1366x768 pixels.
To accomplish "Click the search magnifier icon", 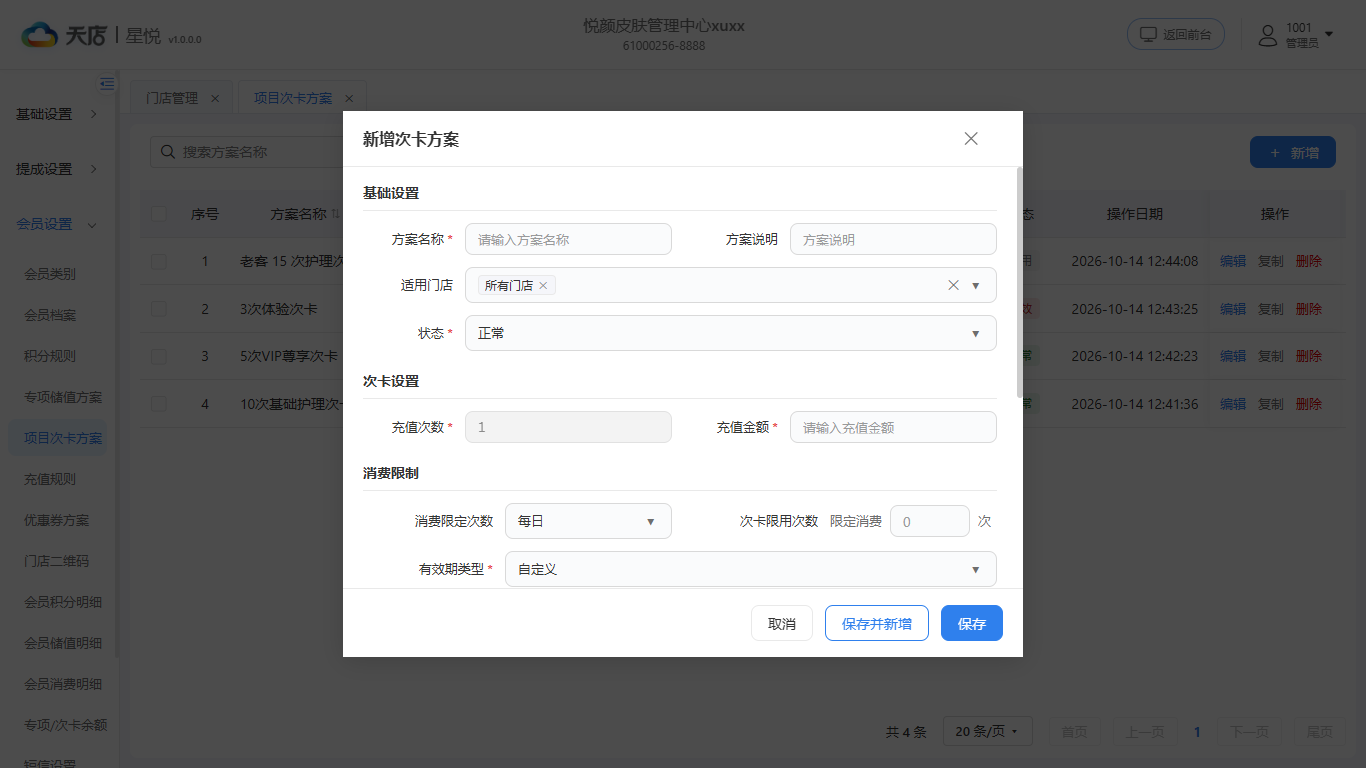I will click(x=166, y=152).
